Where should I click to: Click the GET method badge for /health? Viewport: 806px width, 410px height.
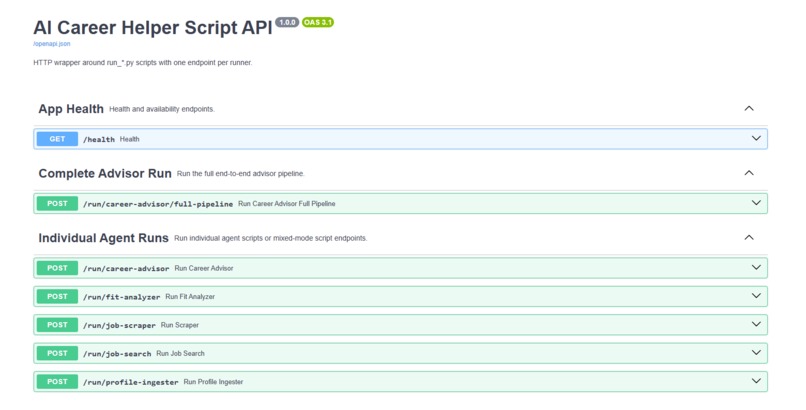pos(57,139)
